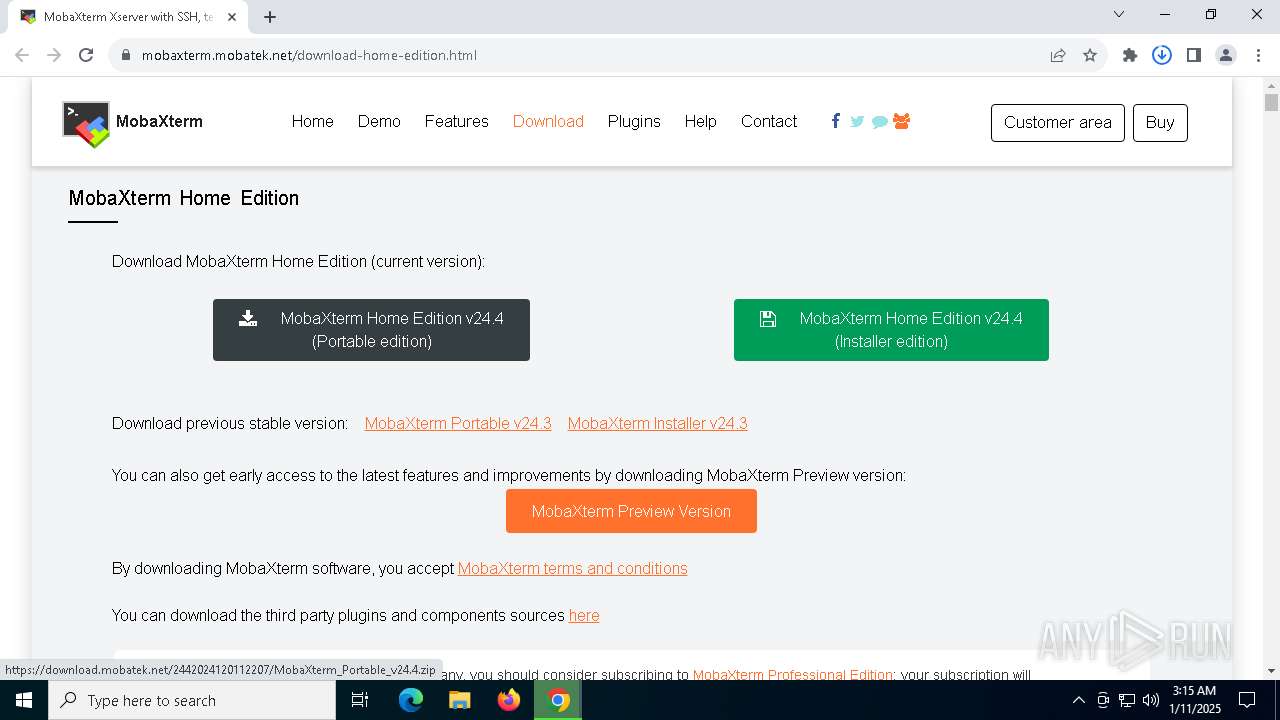Select the Download menu item
1280x720 pixels.
[x=548, y=121]
